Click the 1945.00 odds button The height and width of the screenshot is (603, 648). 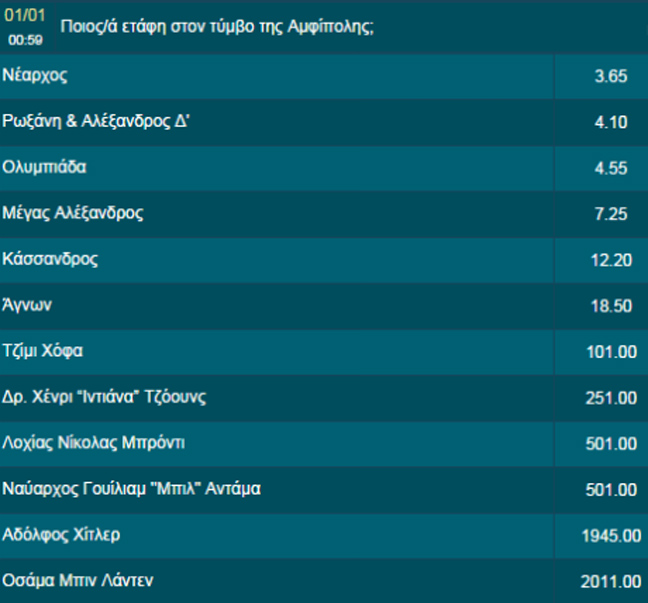[610, 536]
